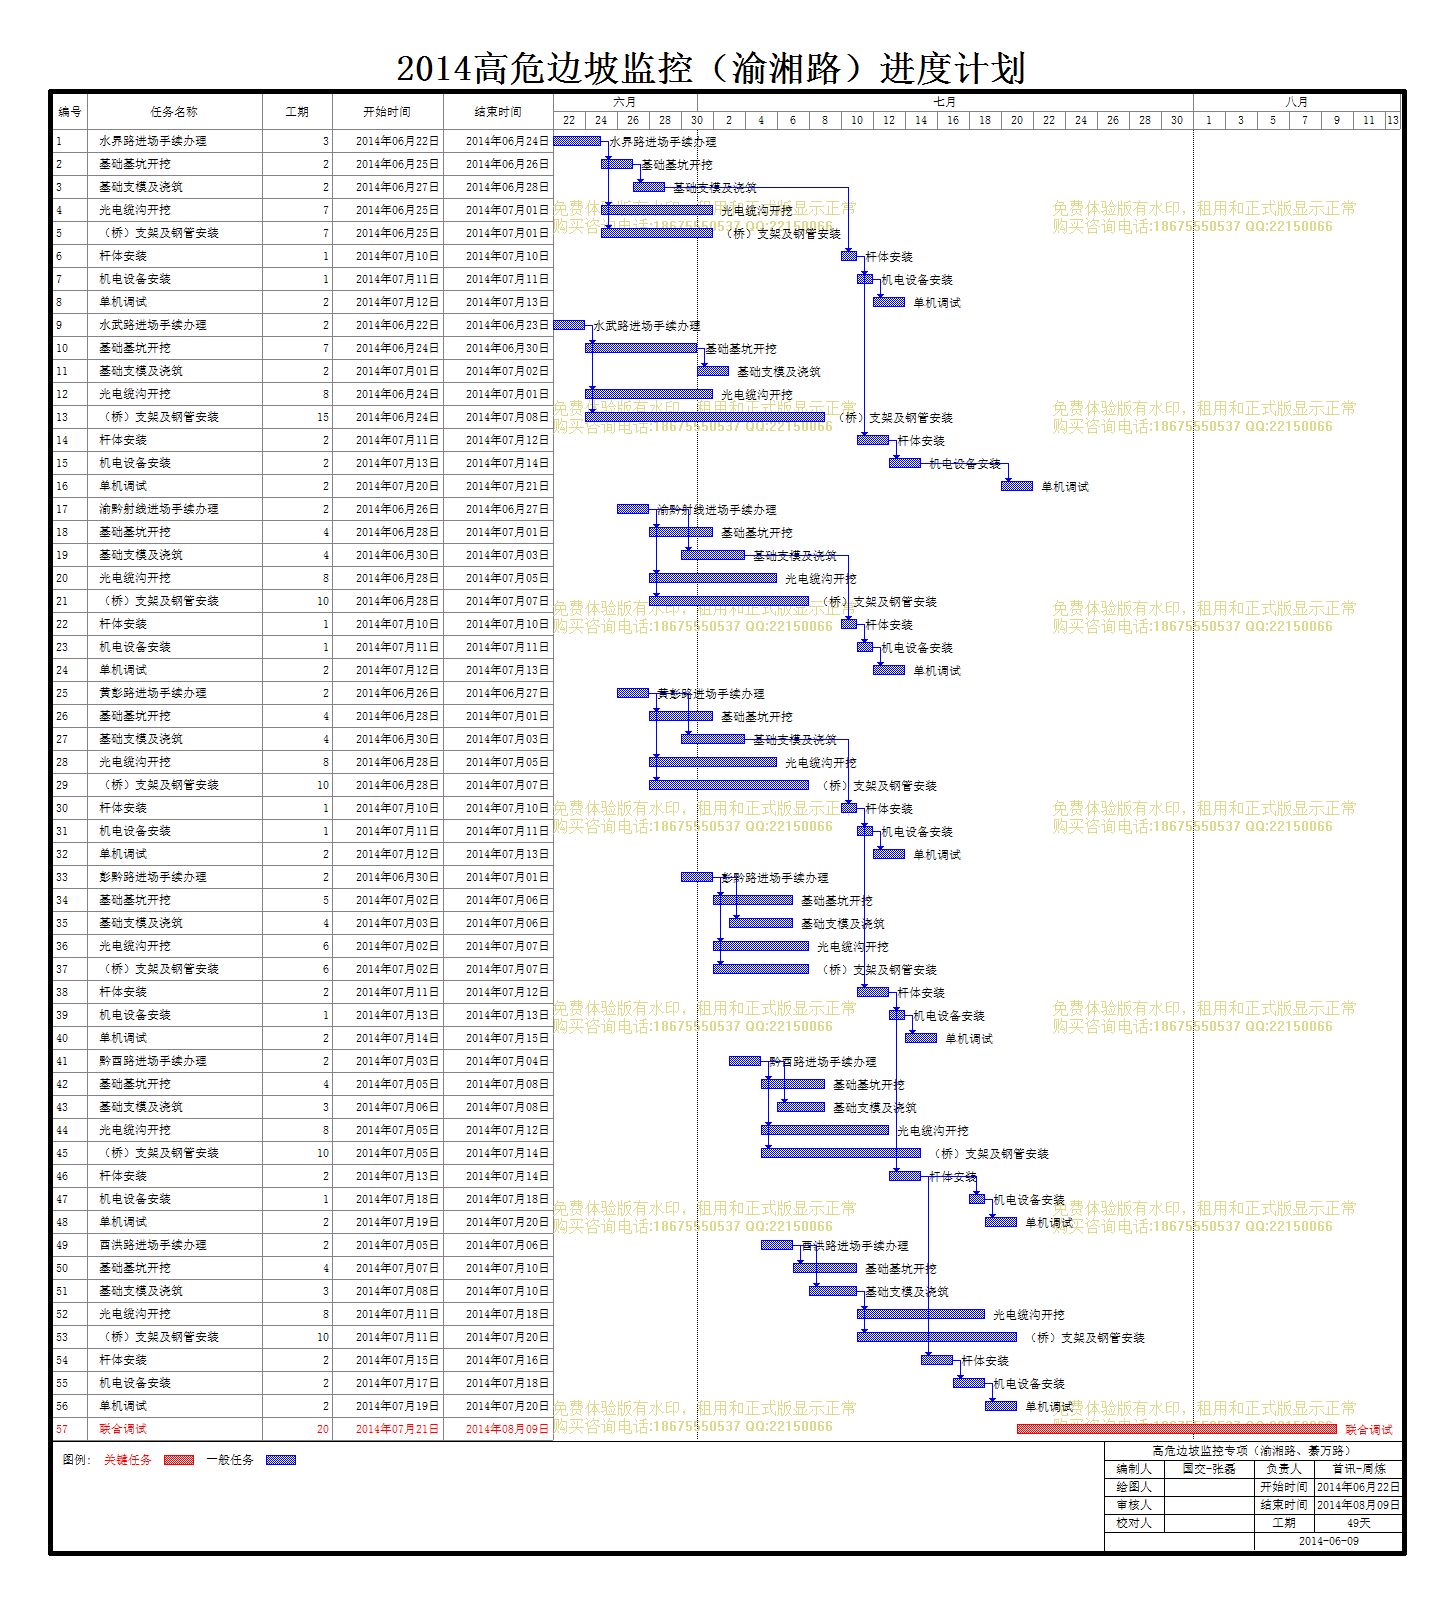Select the Gantt bar for task 1 水界路进场手续办理
Screen dimensions: 1453x1602
(x=577, y=141)
